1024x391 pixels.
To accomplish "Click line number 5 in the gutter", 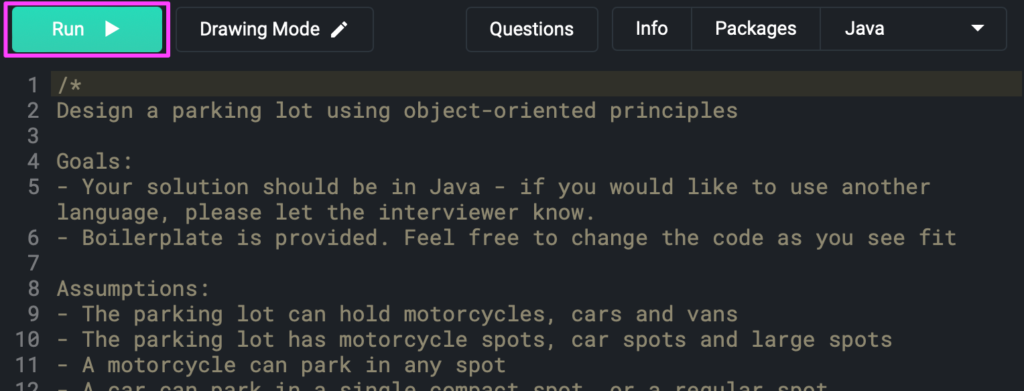I will pyautogui.click(x=32, y=187).
